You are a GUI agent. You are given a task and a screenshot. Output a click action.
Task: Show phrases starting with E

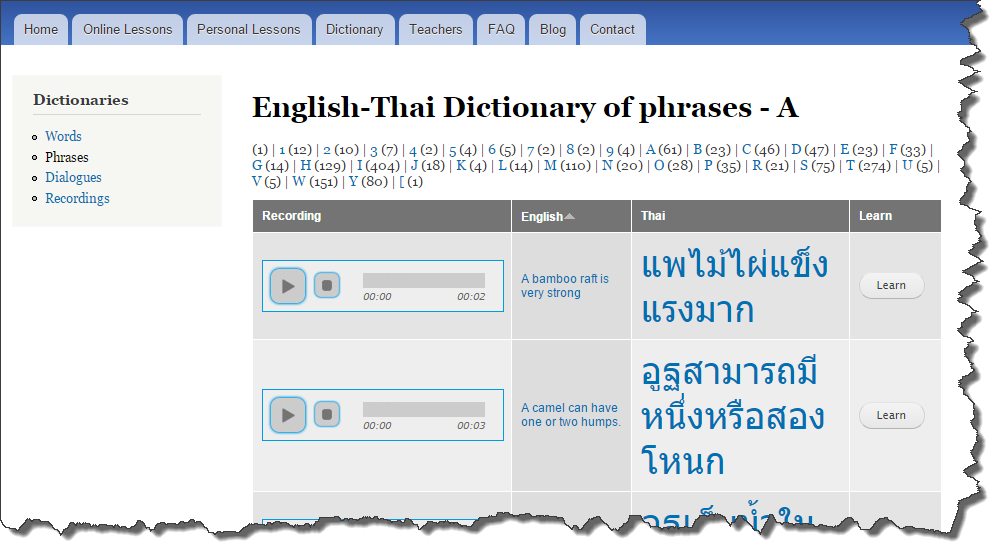pos(845,150)
